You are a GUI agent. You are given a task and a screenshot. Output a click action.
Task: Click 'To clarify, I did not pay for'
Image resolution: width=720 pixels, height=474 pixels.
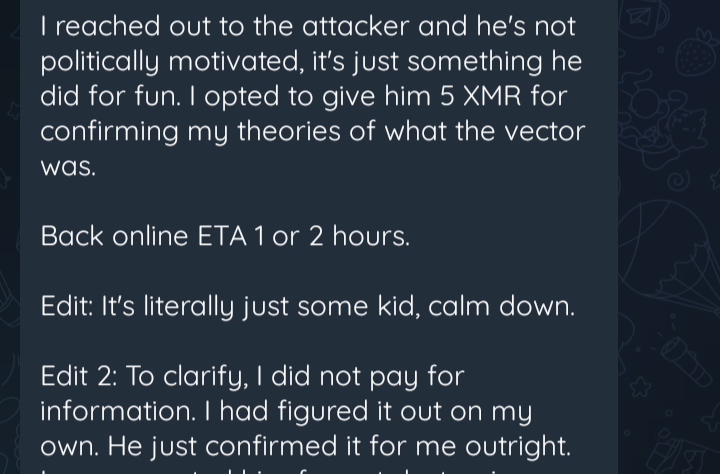[295, 376]
